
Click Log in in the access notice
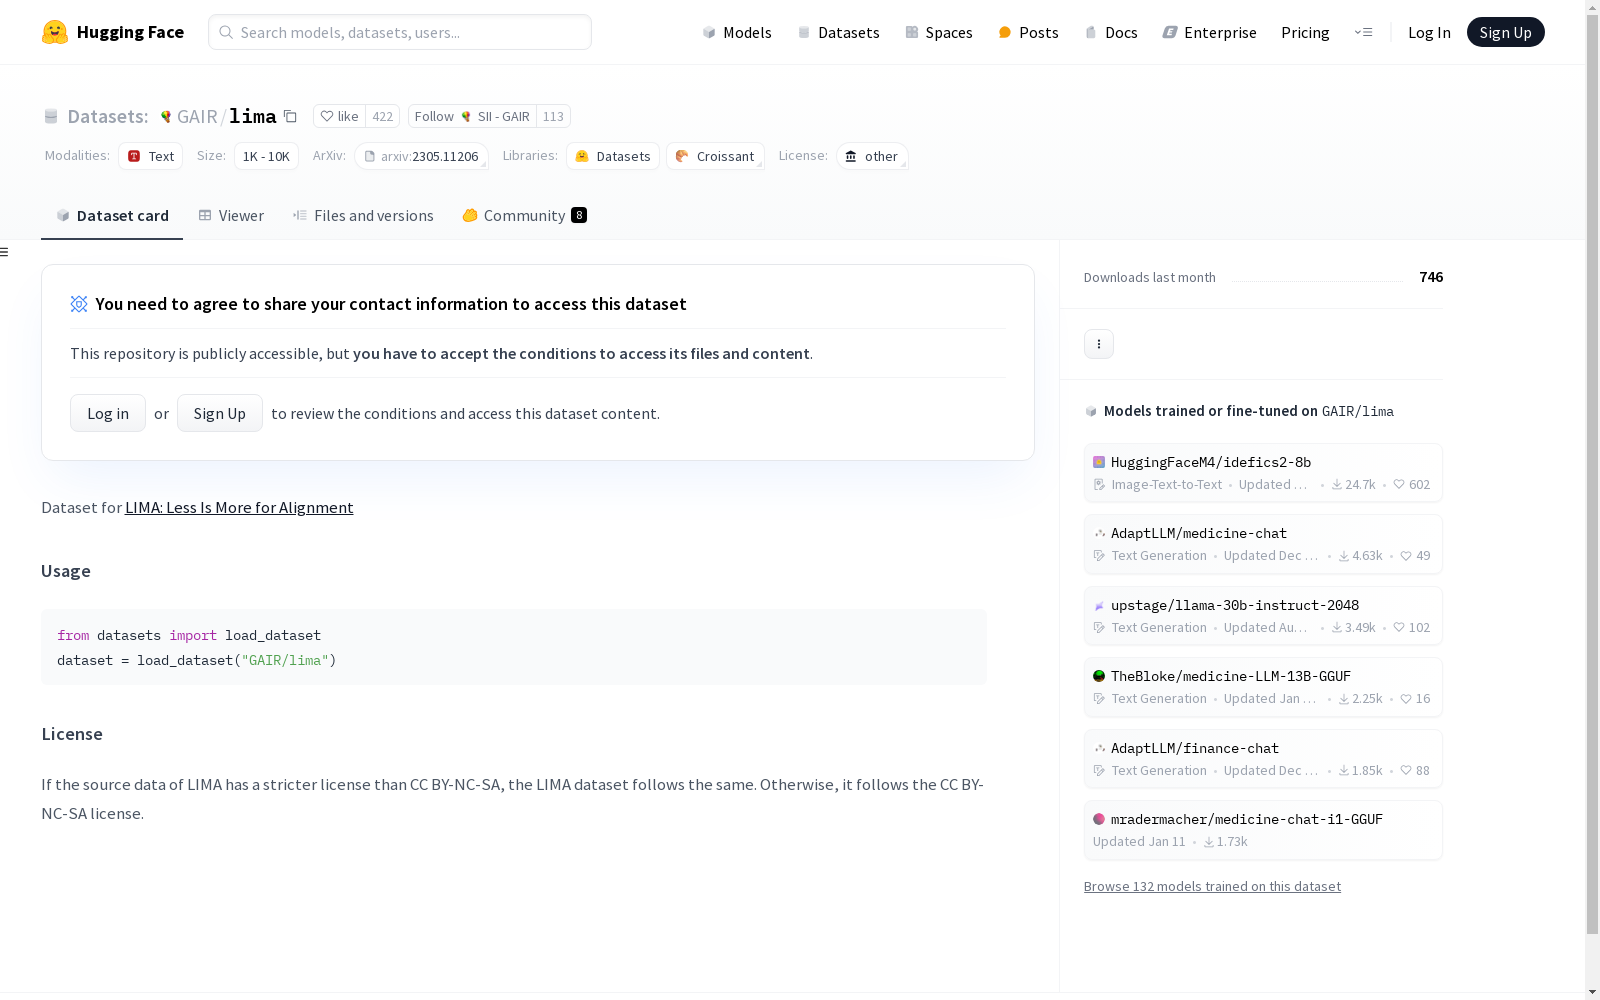[108, 413]
